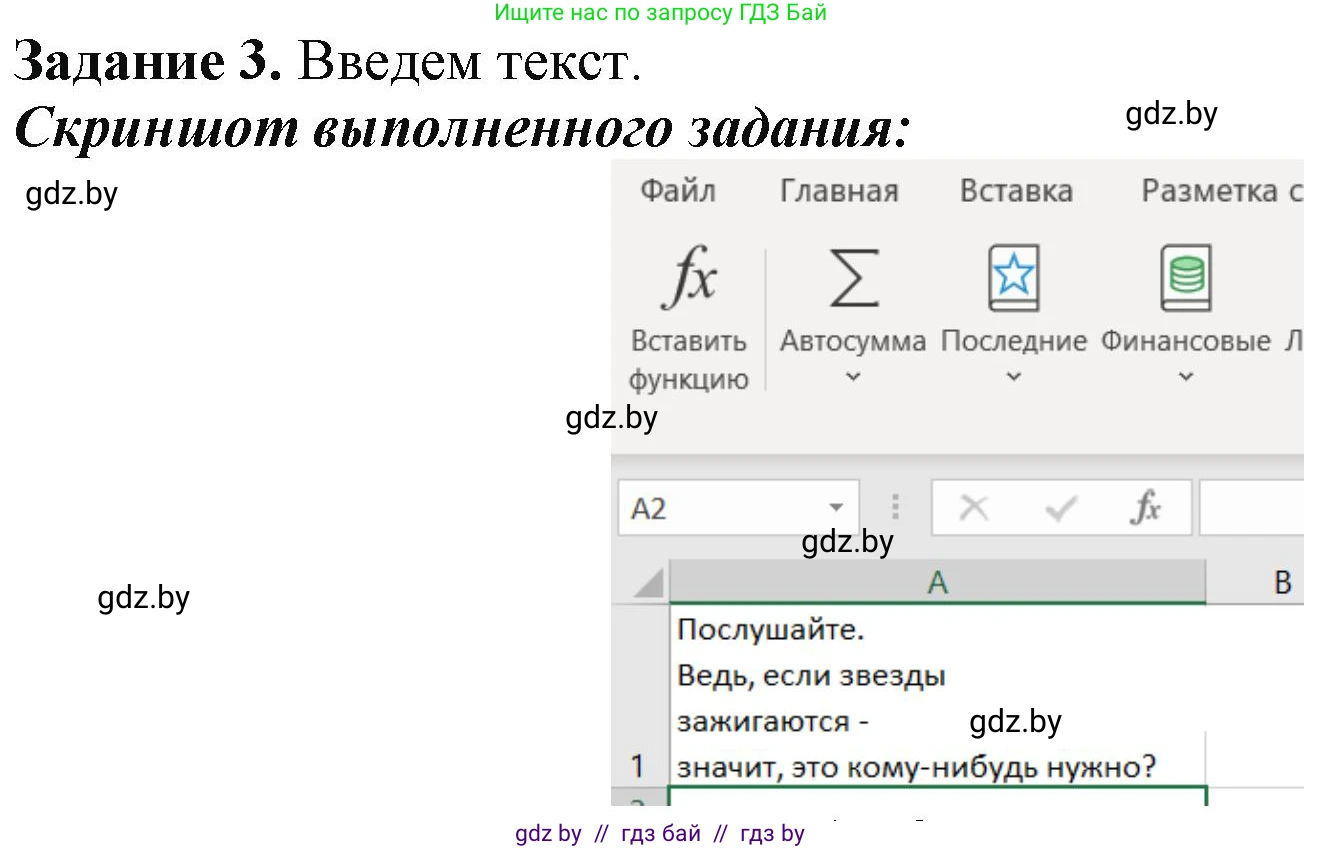
Task: Click the small fx button beside formula bar
Action: [x=1145, y=509]
